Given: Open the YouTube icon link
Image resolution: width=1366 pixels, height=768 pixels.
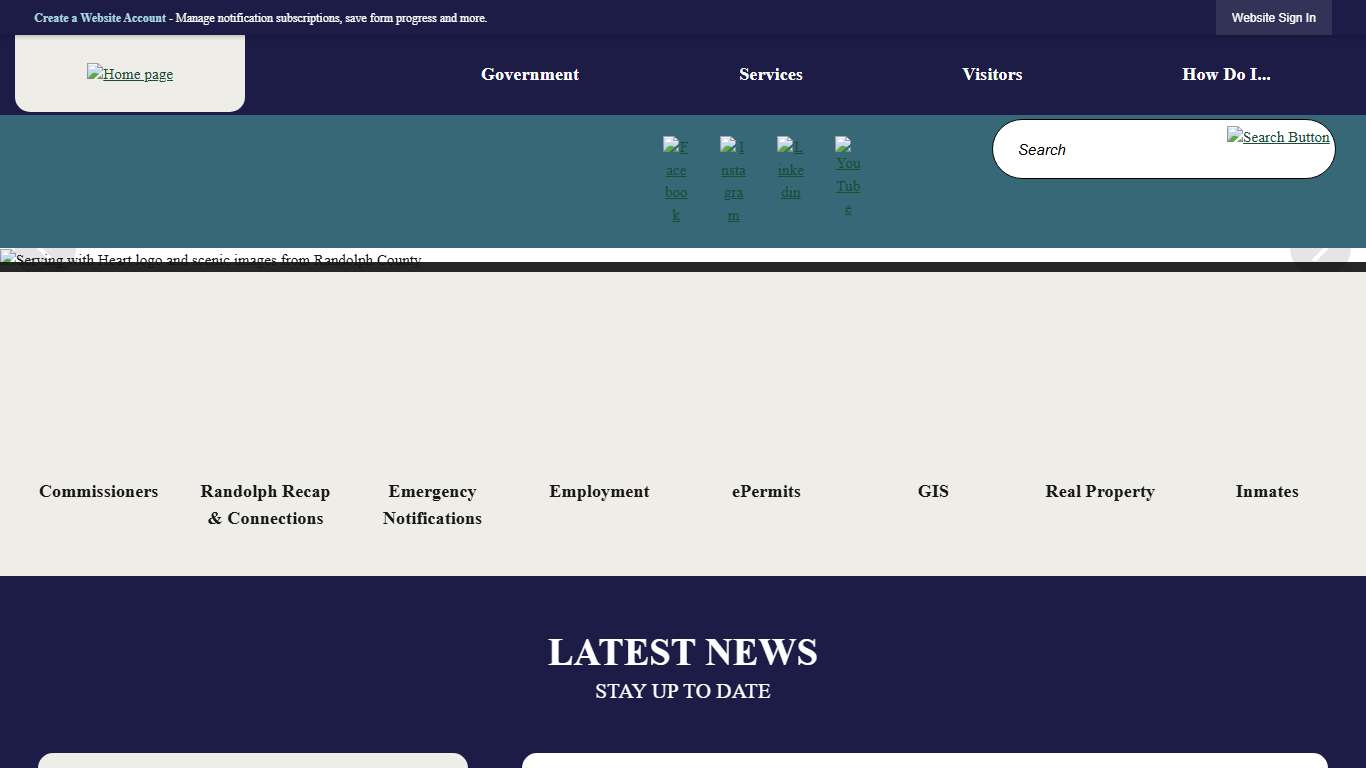Looking at the screenshot, I should point(847,180).
